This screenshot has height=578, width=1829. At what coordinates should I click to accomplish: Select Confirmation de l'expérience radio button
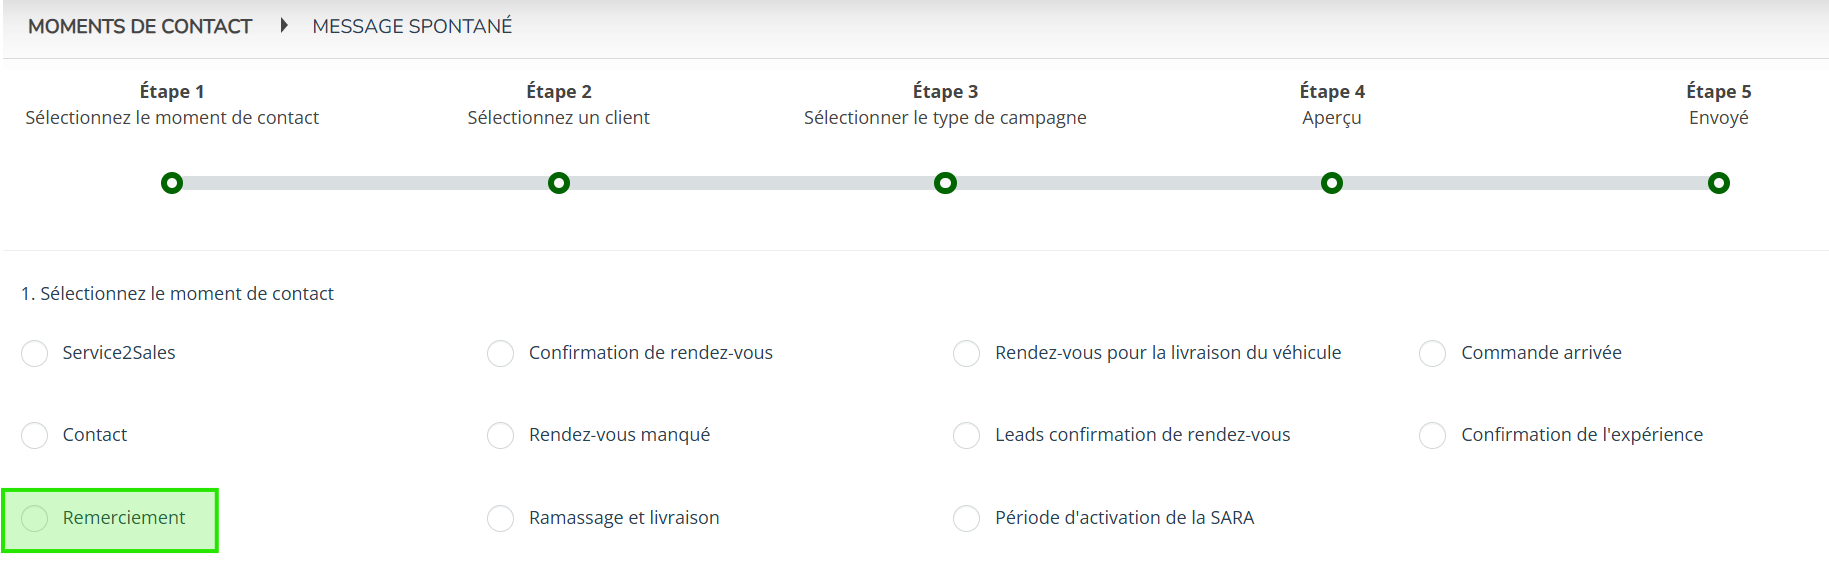tap(1433, 436)
